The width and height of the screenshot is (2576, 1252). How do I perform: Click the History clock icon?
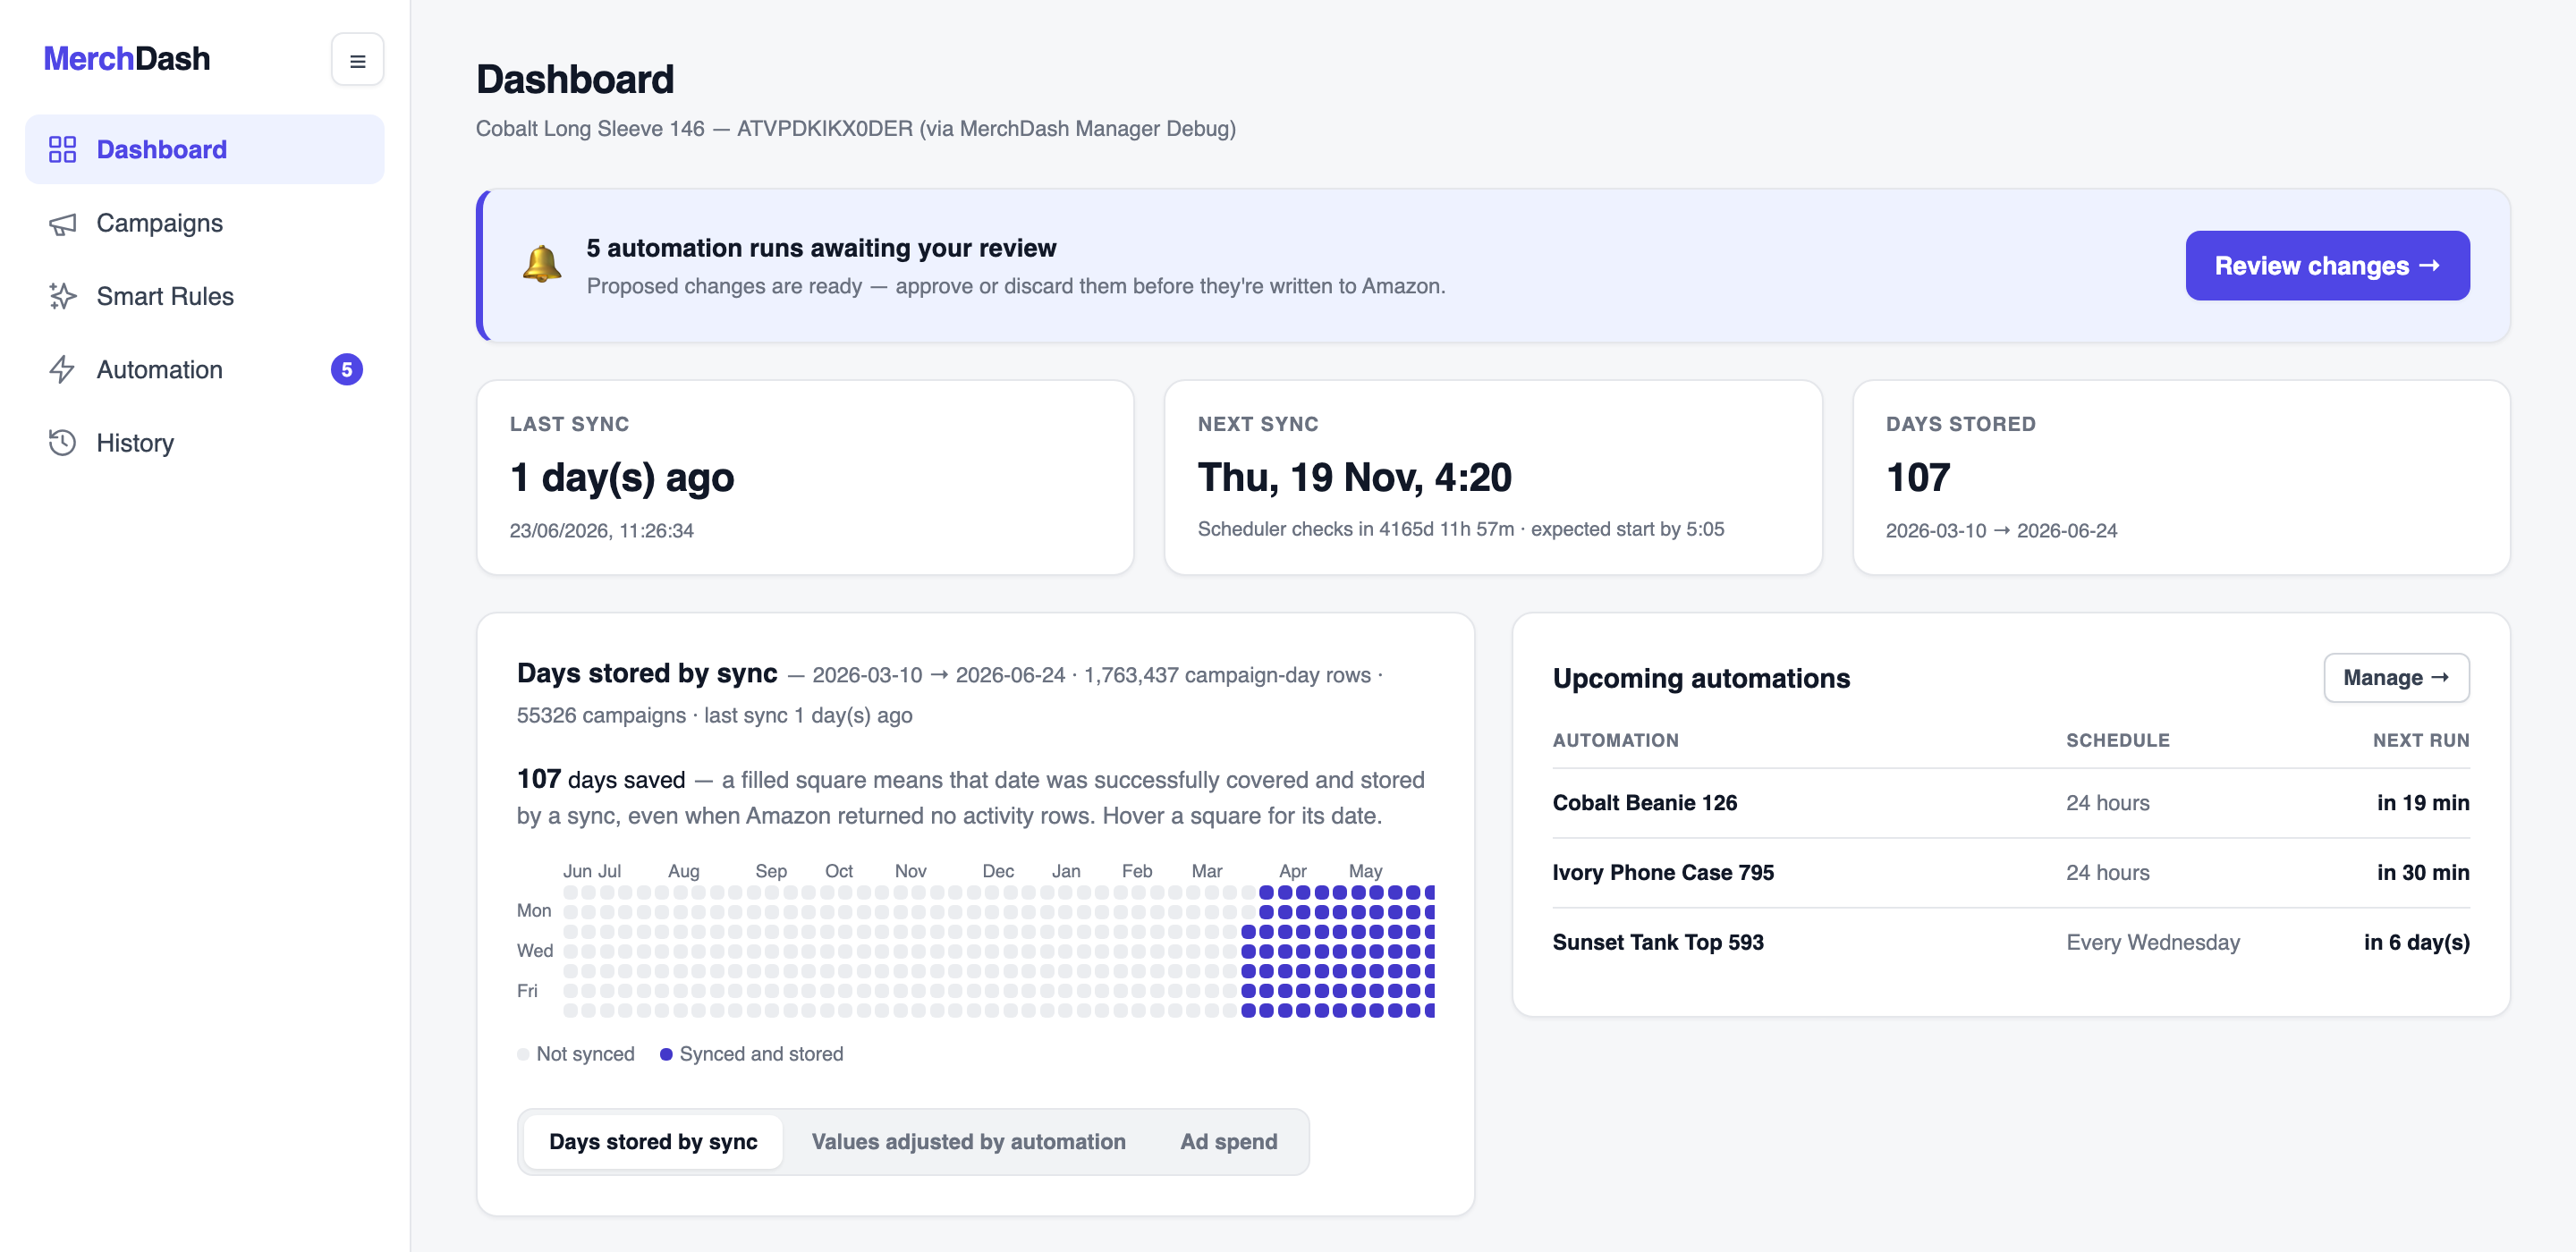pyautogui.click(x=62, y=443)
